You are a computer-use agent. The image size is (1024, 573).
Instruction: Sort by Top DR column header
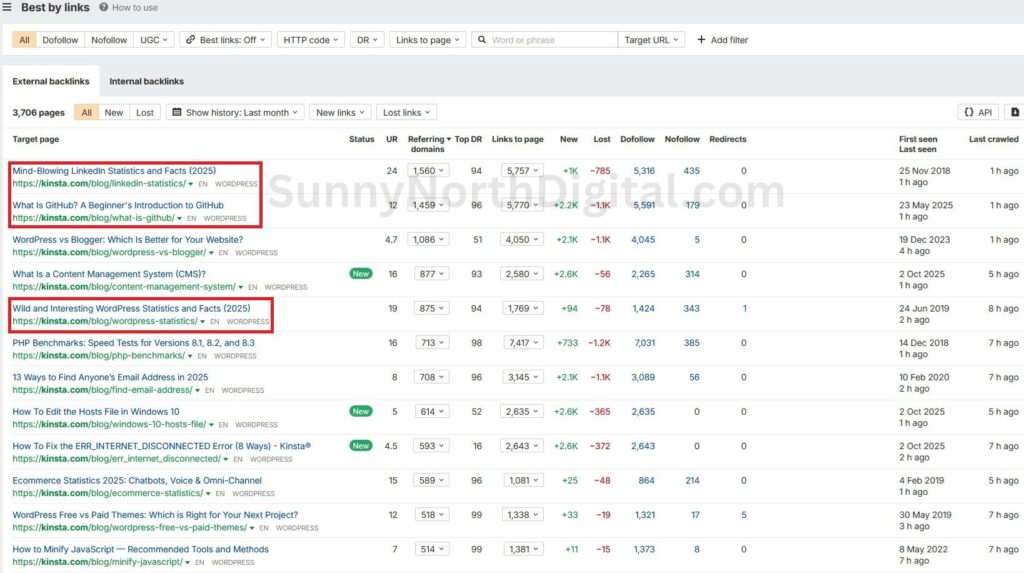(x=468, y=139)
